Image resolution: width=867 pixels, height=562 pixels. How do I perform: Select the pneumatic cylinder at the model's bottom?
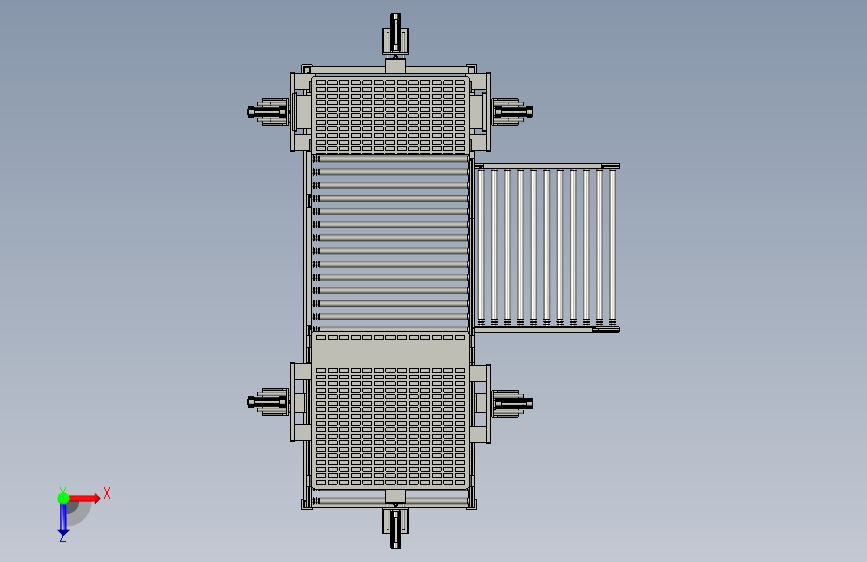point(395,528)
